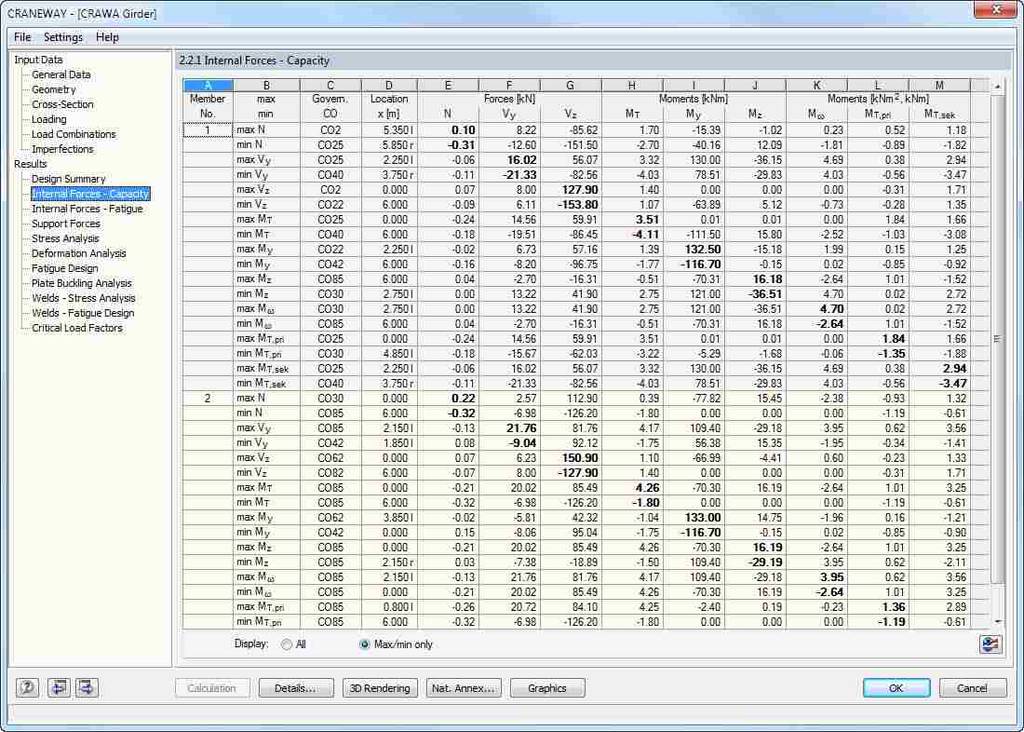Click the Details... button
This screenshot has width=1024, height=732.
[x=296, y=688]
